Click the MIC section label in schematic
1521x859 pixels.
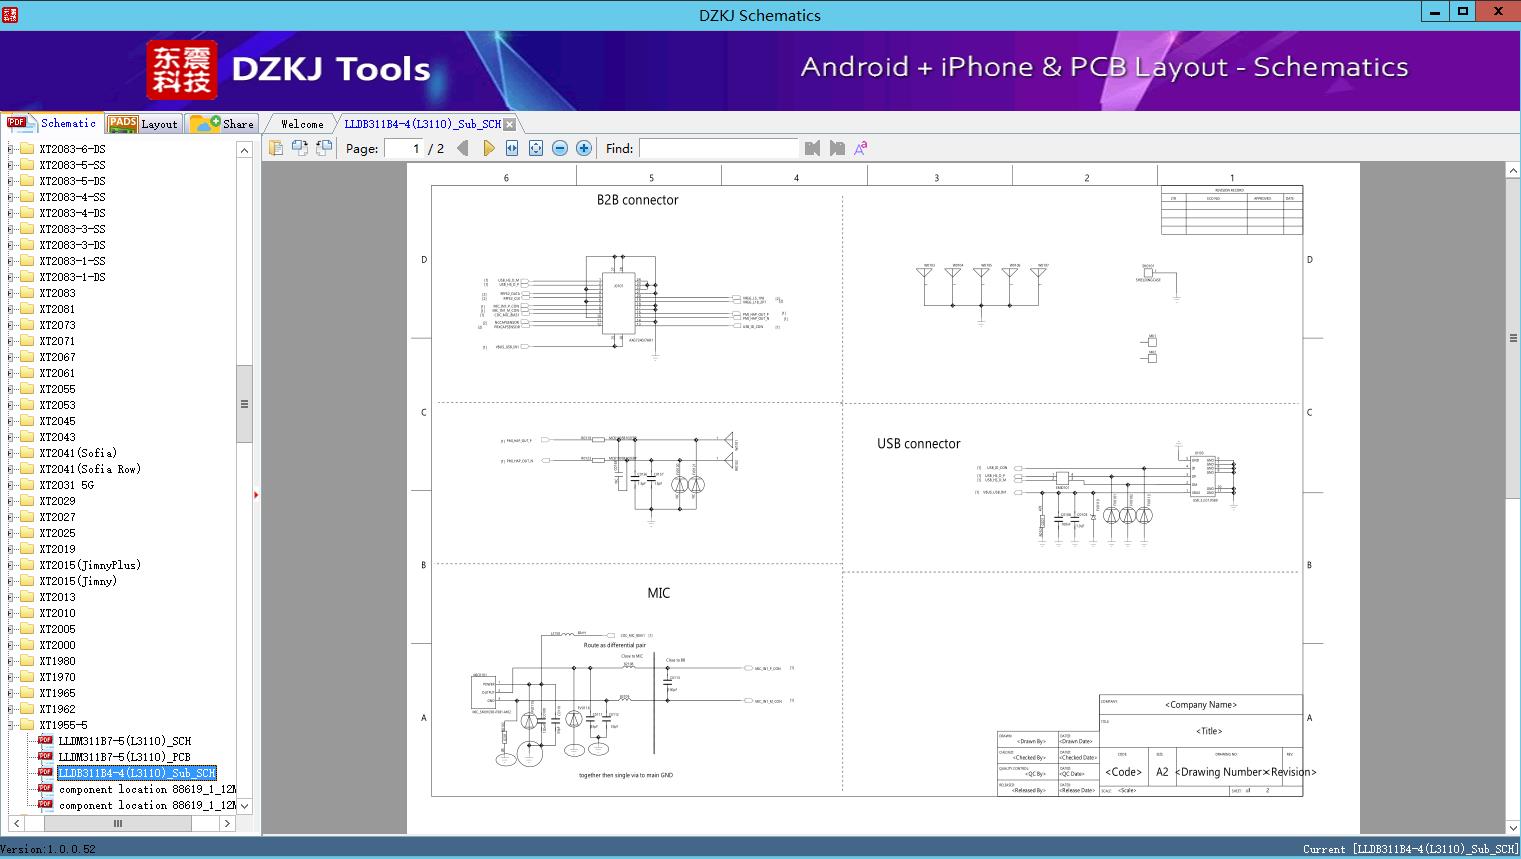pyautogui.click(x=658, y=593)
